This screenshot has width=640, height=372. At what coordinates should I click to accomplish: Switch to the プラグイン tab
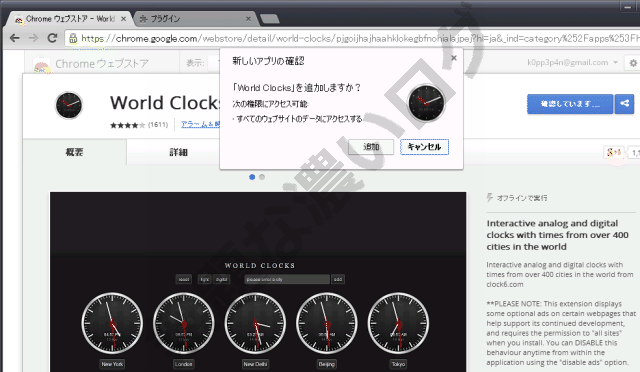click(195, 19)
